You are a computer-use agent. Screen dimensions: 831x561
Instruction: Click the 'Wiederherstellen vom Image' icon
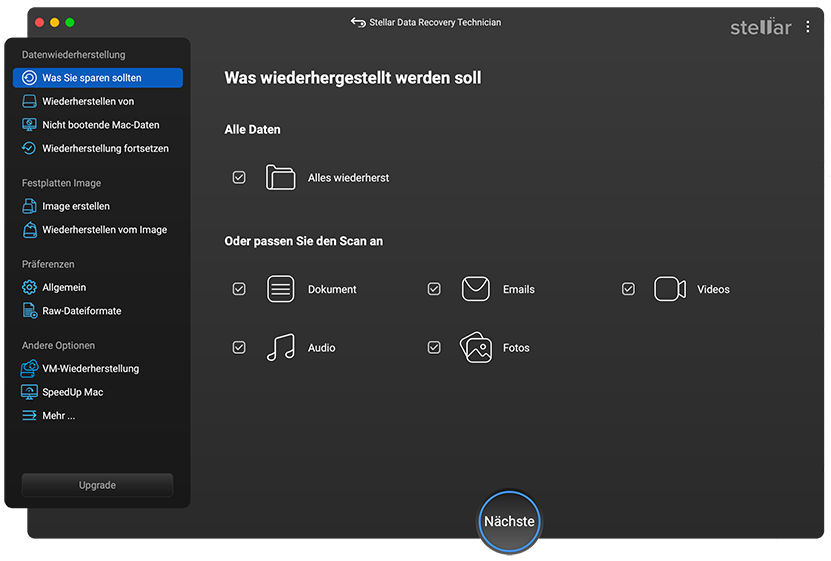tap(30, 230)
